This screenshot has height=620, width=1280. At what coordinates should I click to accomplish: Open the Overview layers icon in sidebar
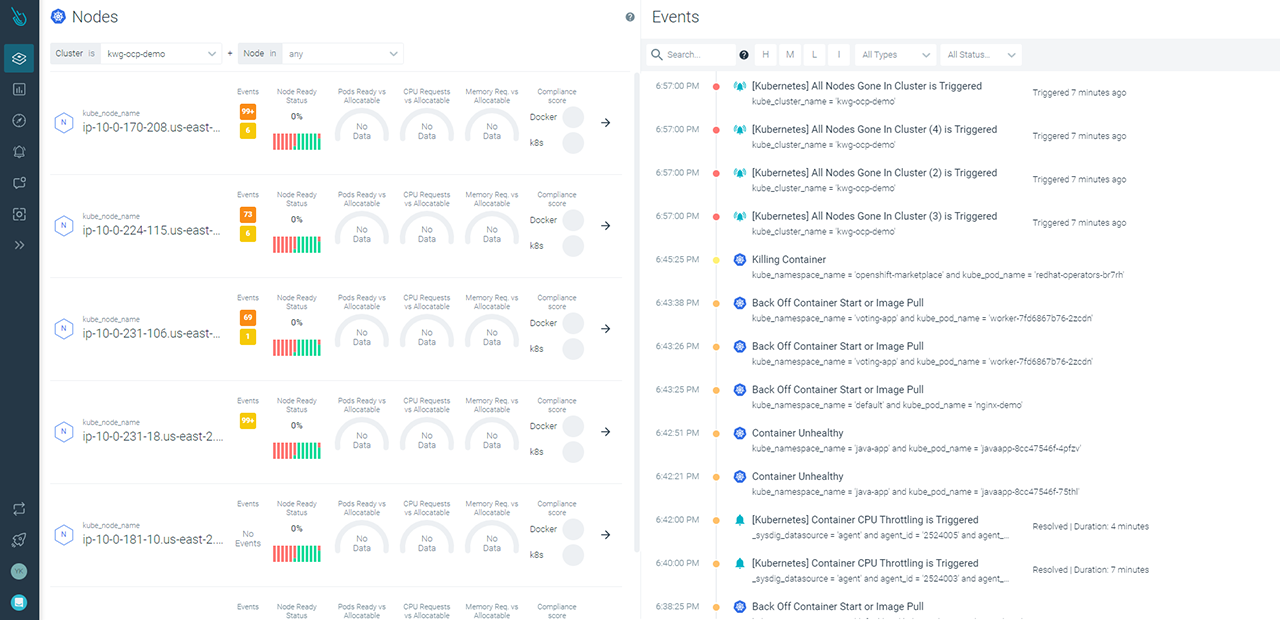coord(19,58)
